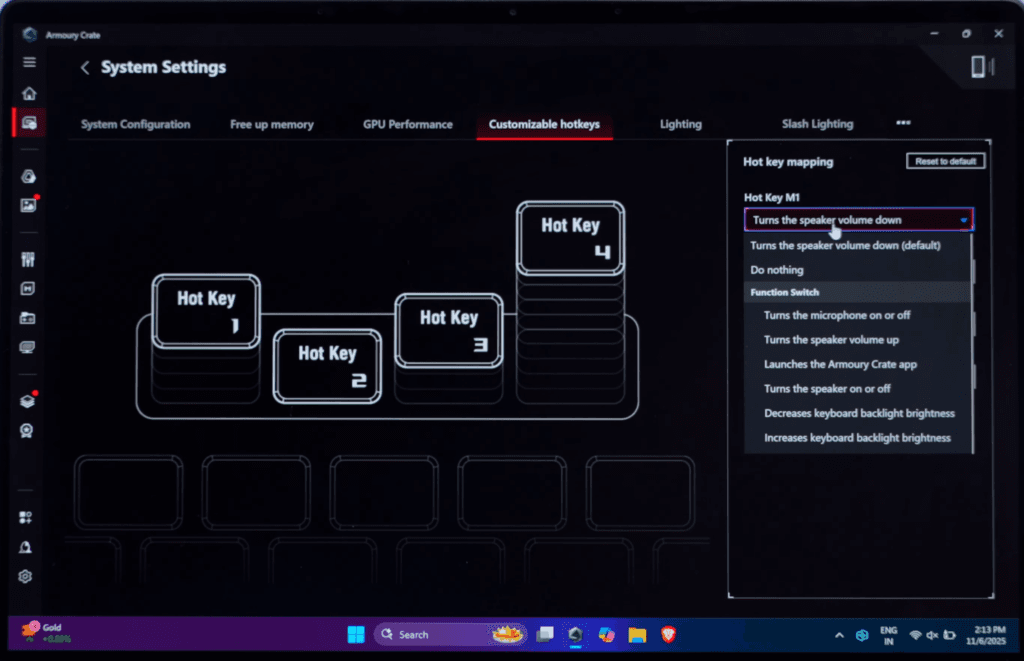The image size is (1024, 661).
Task: Pick the "Do nothing" option
Action: (777, 270)
